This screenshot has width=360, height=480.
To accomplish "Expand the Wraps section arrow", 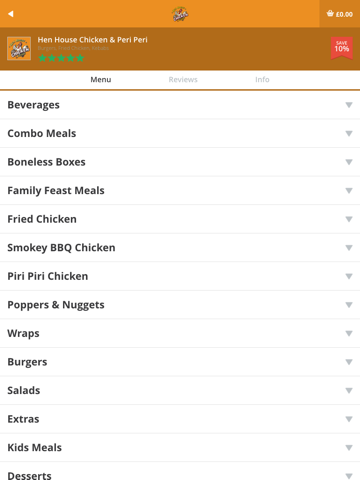I will 349,333.
